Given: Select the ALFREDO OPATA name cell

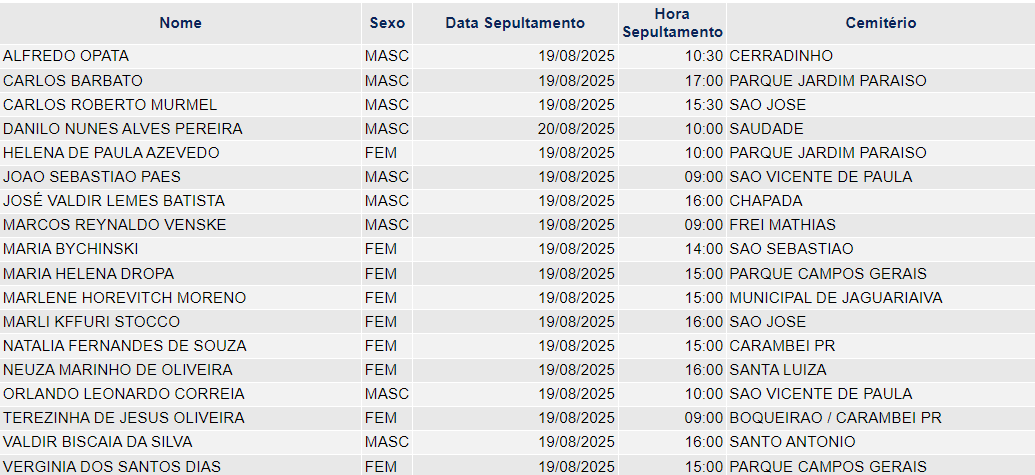Looking at the screenshot, I should [x=66, y=56].
